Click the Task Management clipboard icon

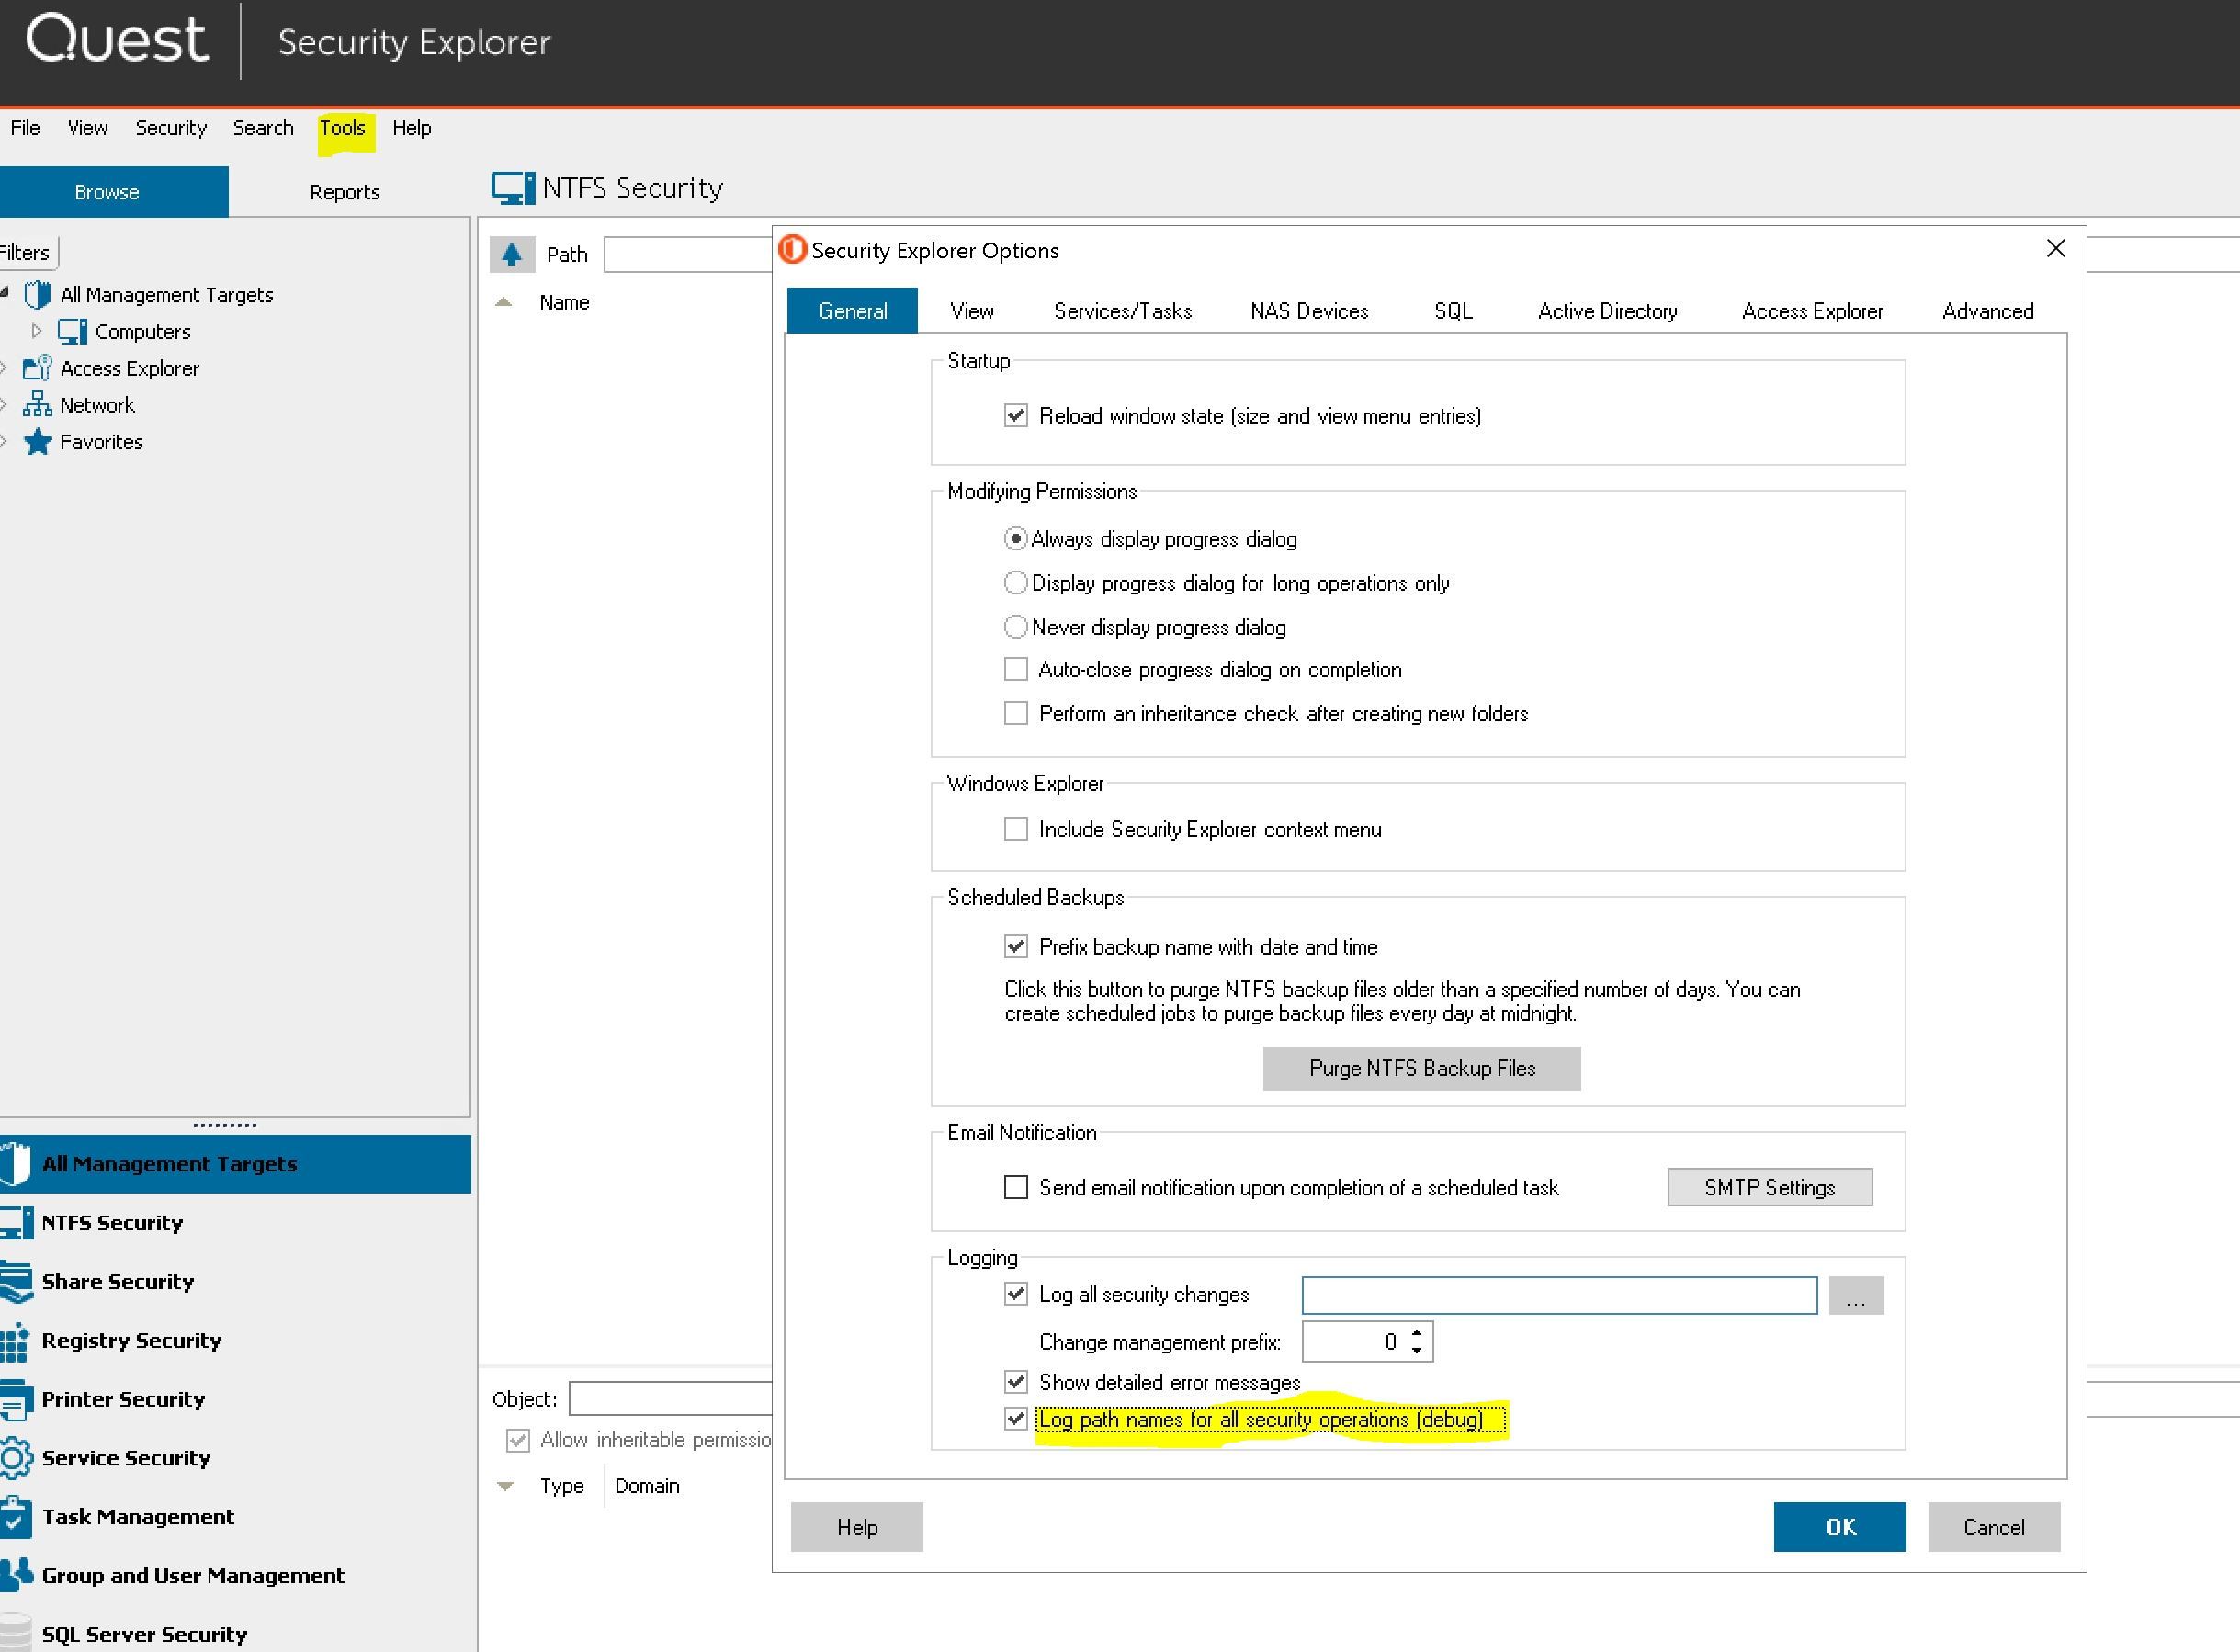tap(16, 1517)
